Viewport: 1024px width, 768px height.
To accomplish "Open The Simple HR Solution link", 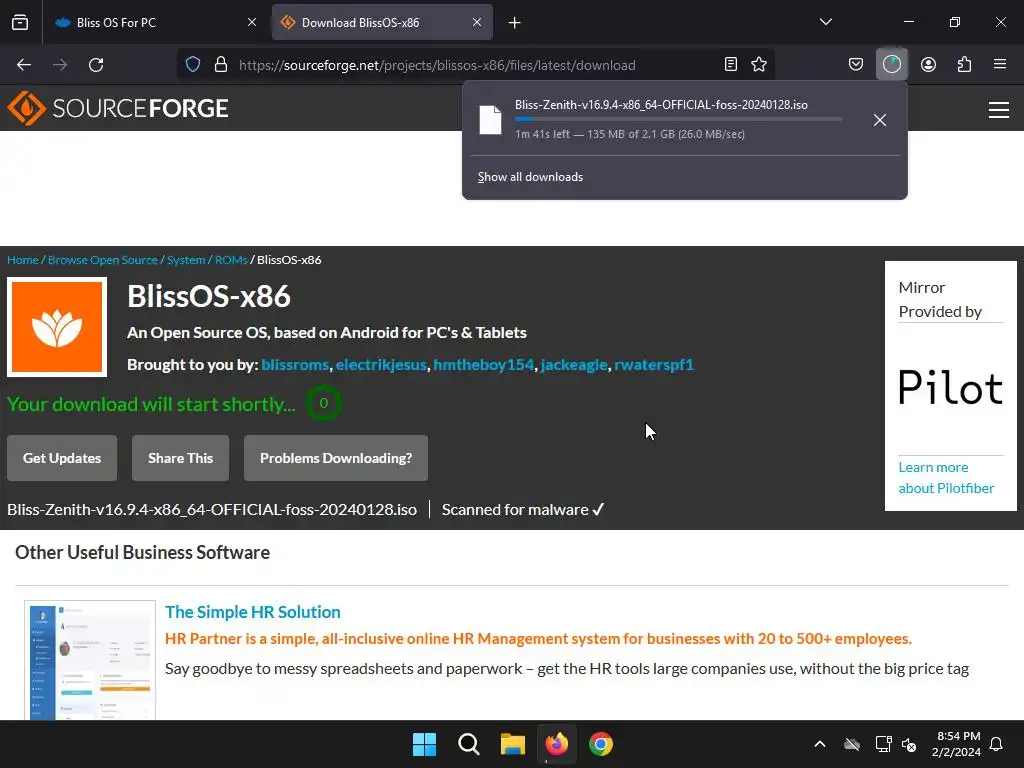I will pos(253,612).
